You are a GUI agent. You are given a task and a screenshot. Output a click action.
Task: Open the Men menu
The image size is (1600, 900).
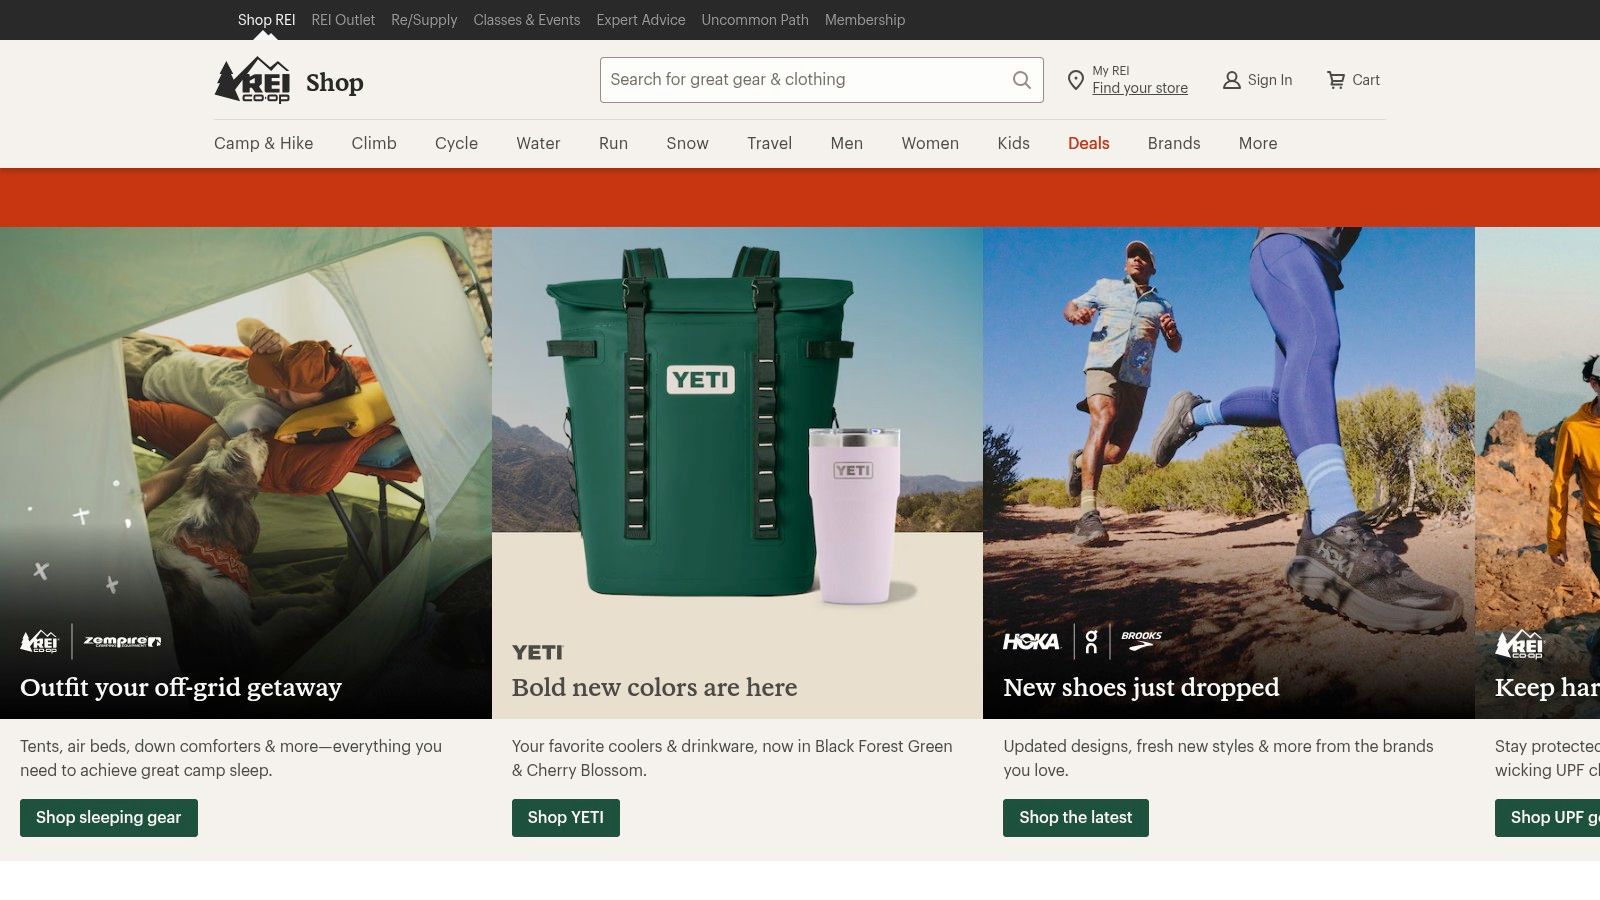(846, 143)
